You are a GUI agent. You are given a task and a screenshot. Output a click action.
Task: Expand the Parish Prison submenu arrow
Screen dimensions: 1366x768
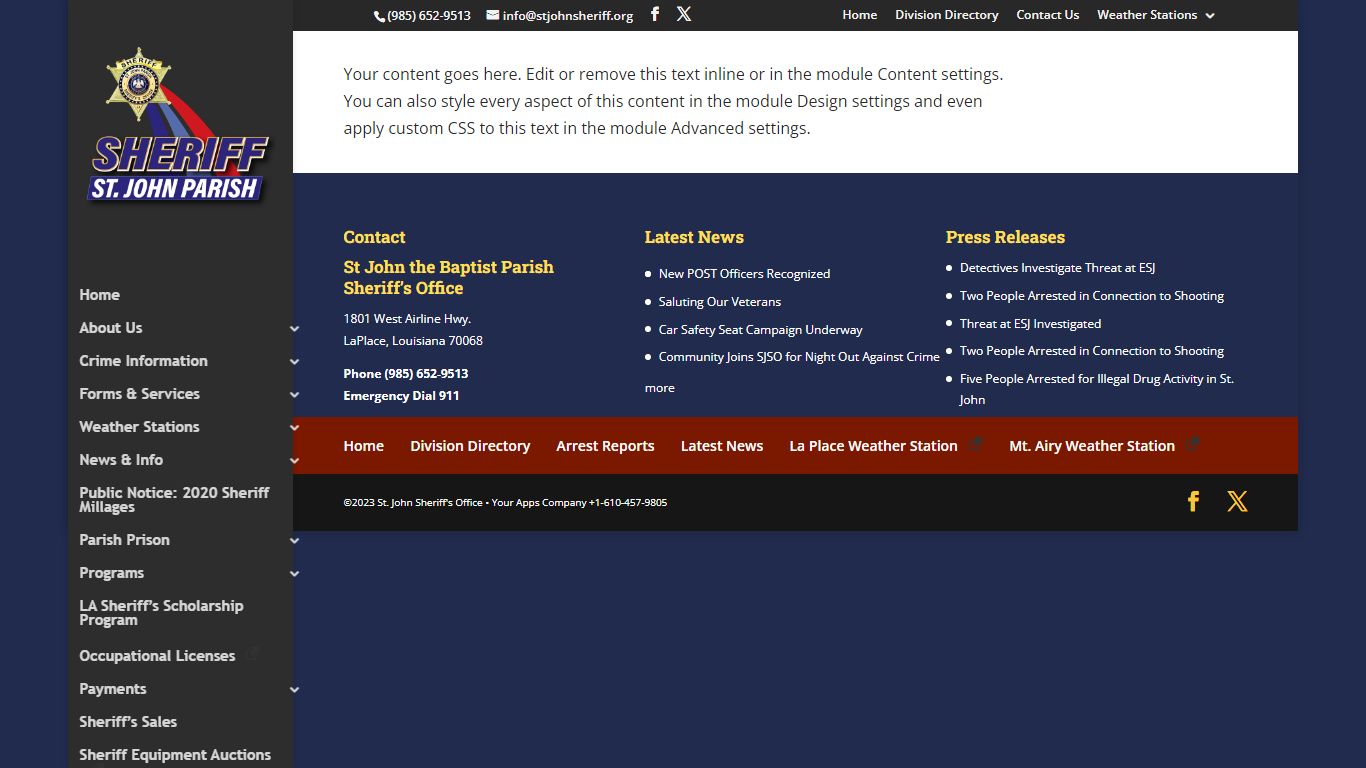(x=294, y=540)
